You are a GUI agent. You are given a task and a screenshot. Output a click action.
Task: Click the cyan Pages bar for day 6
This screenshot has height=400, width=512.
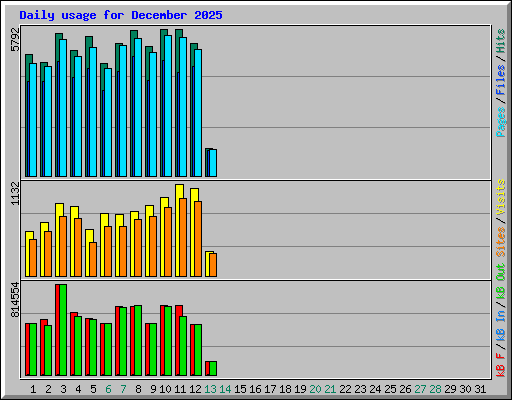108,122
